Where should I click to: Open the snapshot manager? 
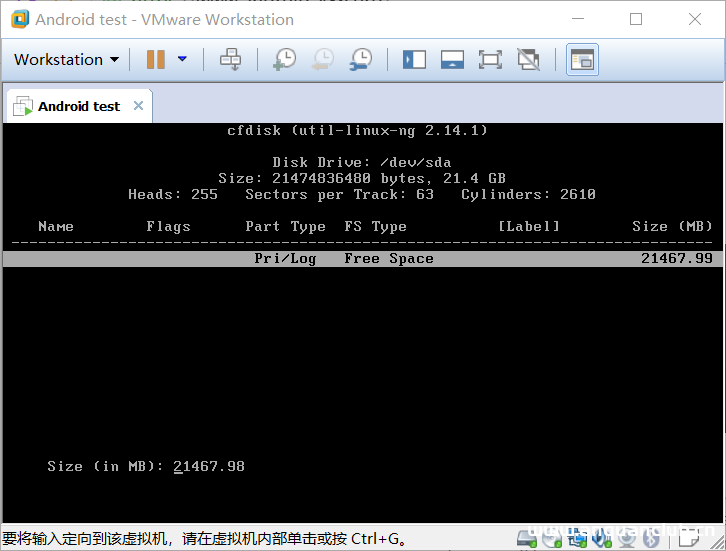tap(361, 60)
